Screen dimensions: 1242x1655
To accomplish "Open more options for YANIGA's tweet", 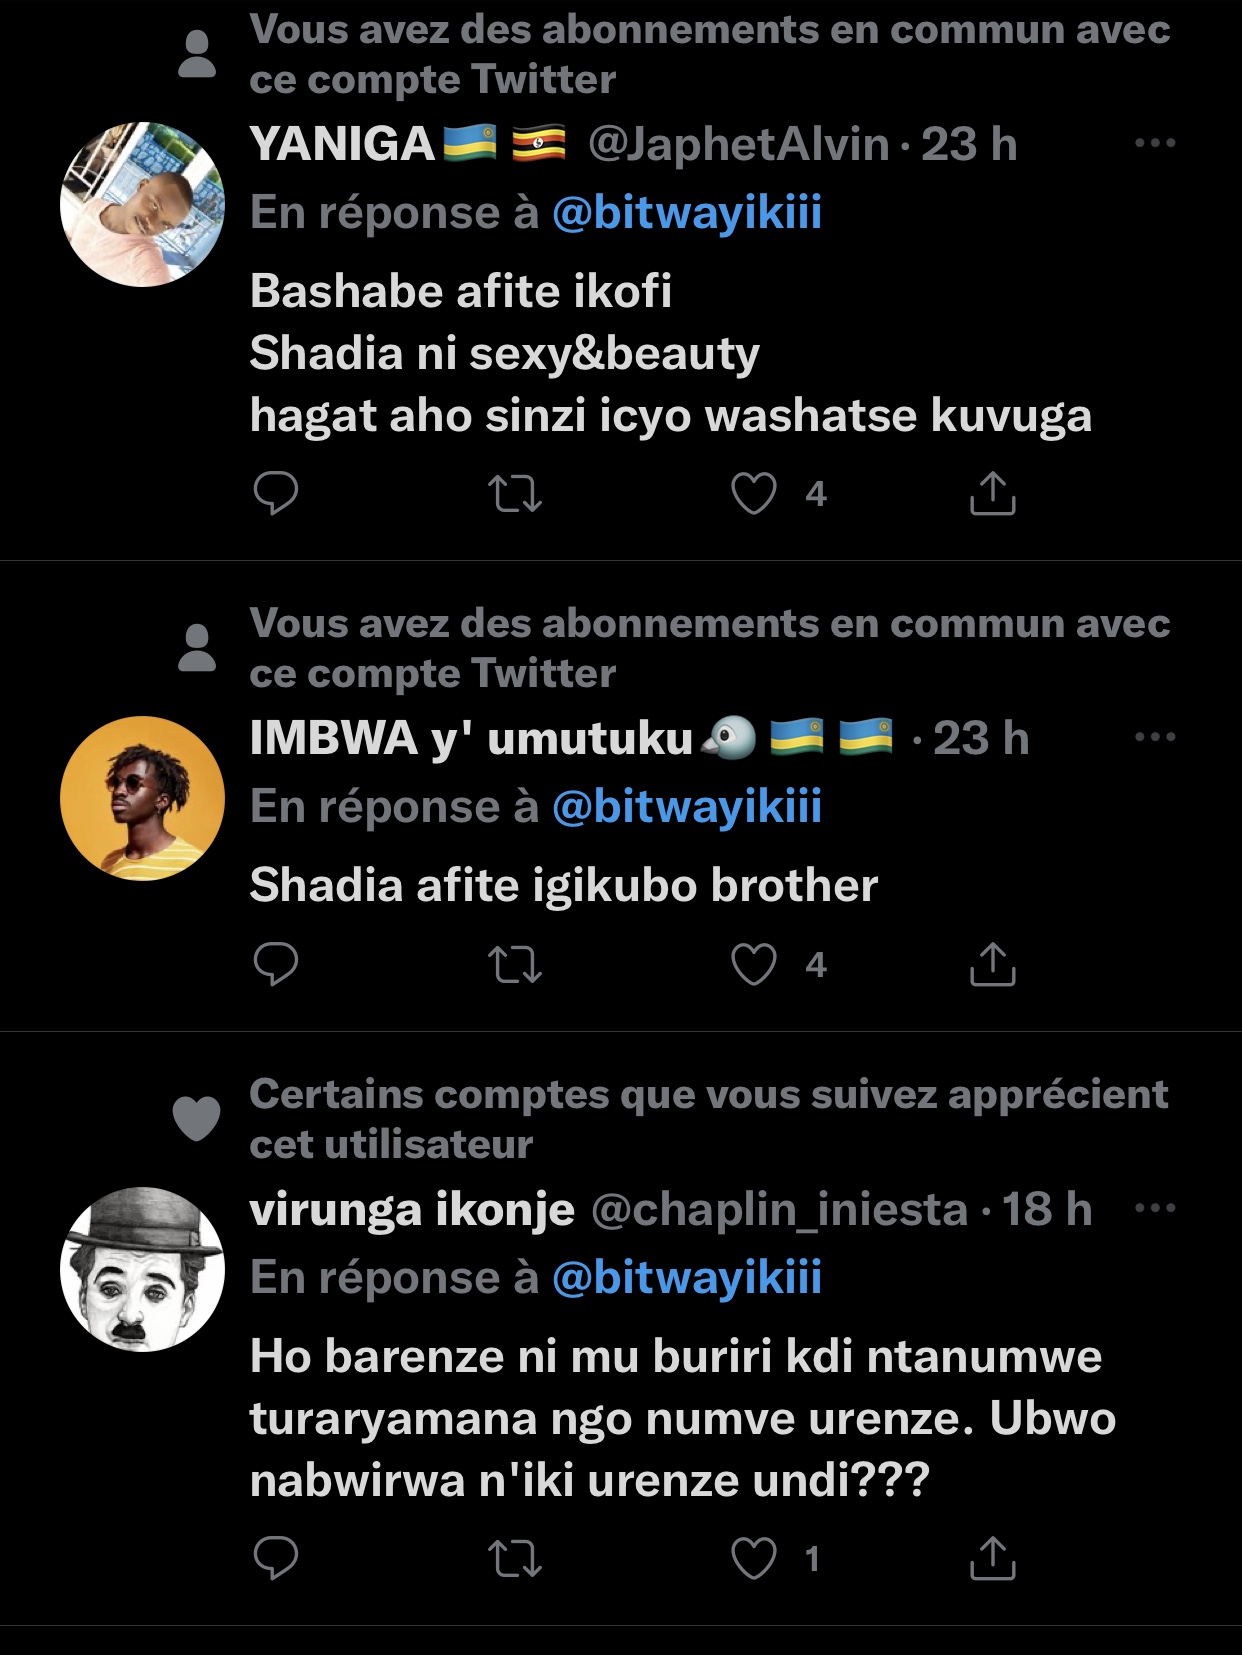I will 1155,144.
